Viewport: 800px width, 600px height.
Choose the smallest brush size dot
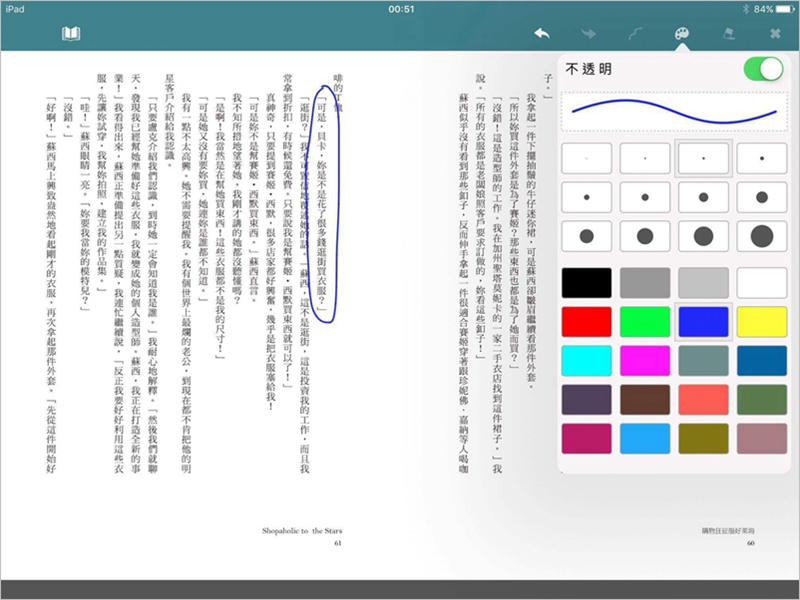tap(586, 158)
